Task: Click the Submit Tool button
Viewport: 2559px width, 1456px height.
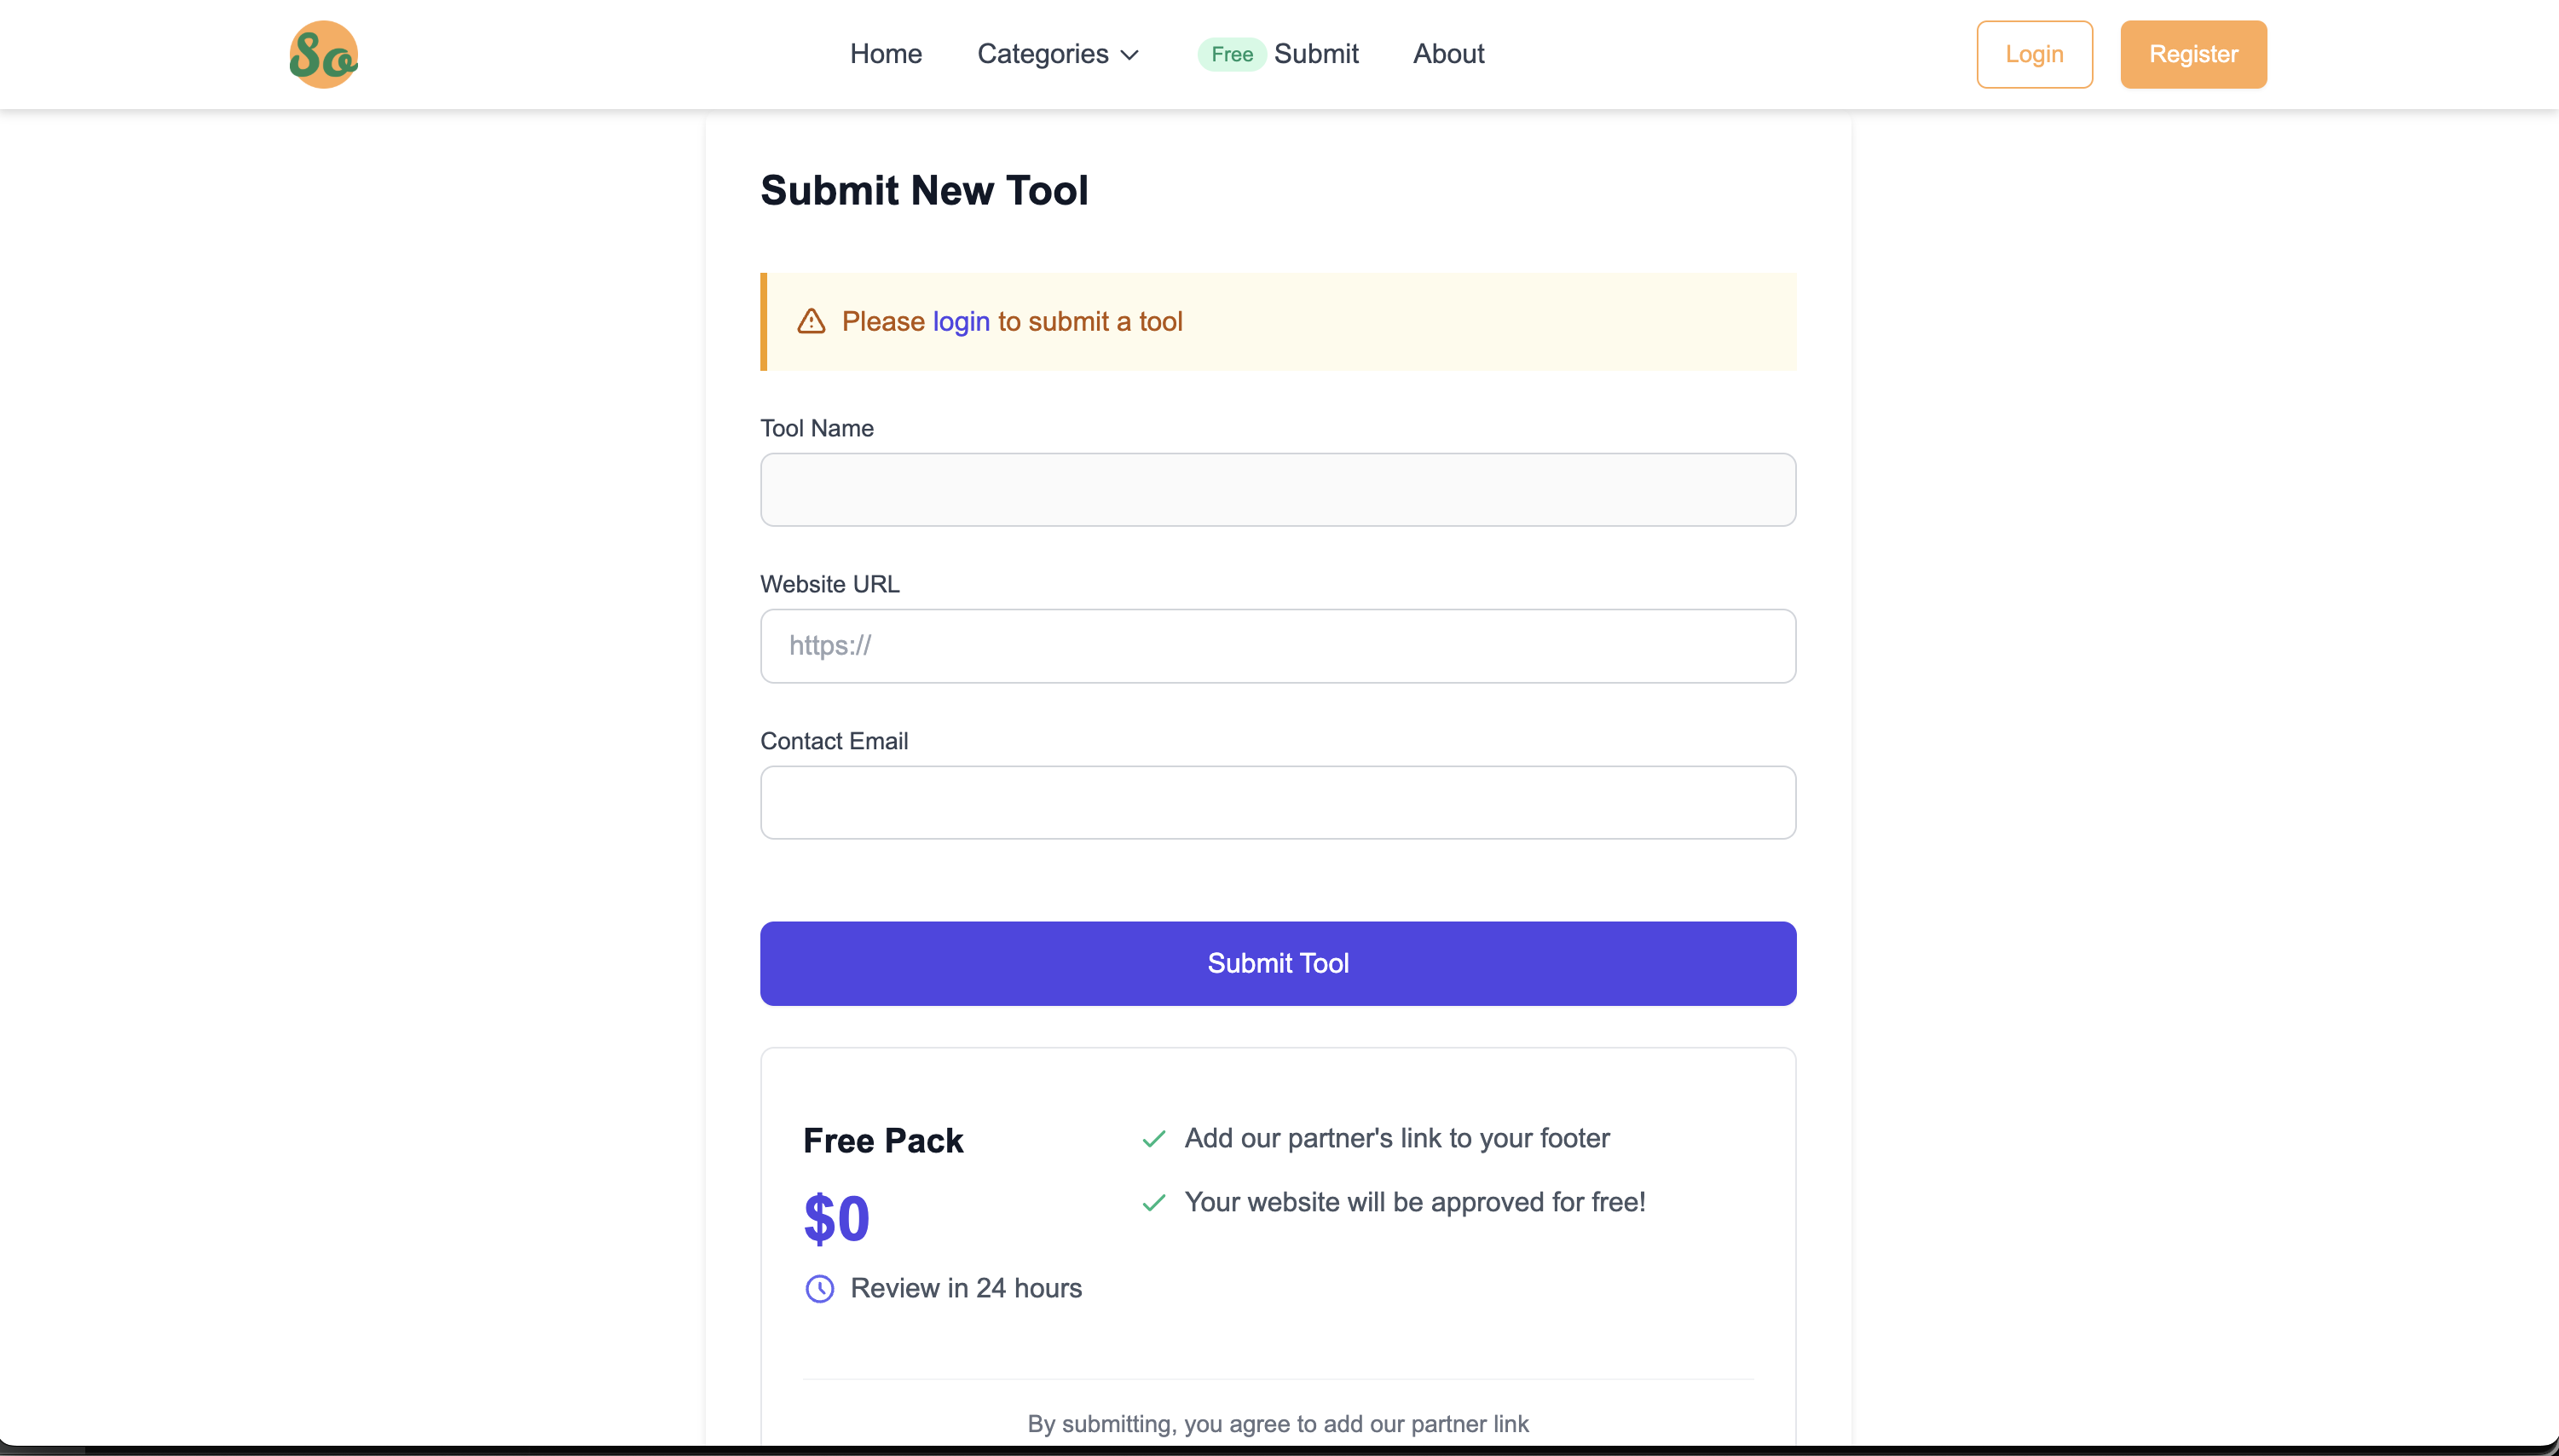Action: (x=1278, y=963)
